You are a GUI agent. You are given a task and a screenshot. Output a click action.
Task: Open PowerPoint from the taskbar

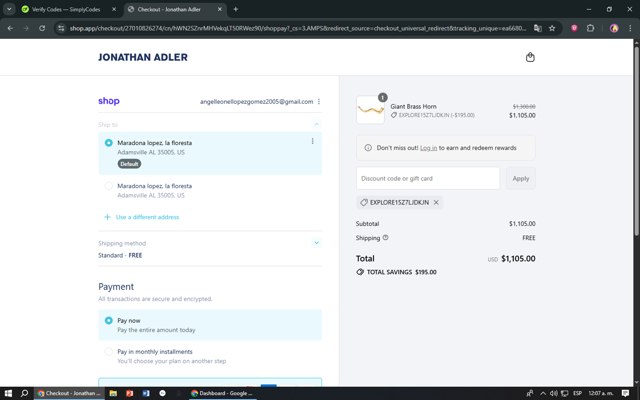[129, 393]
